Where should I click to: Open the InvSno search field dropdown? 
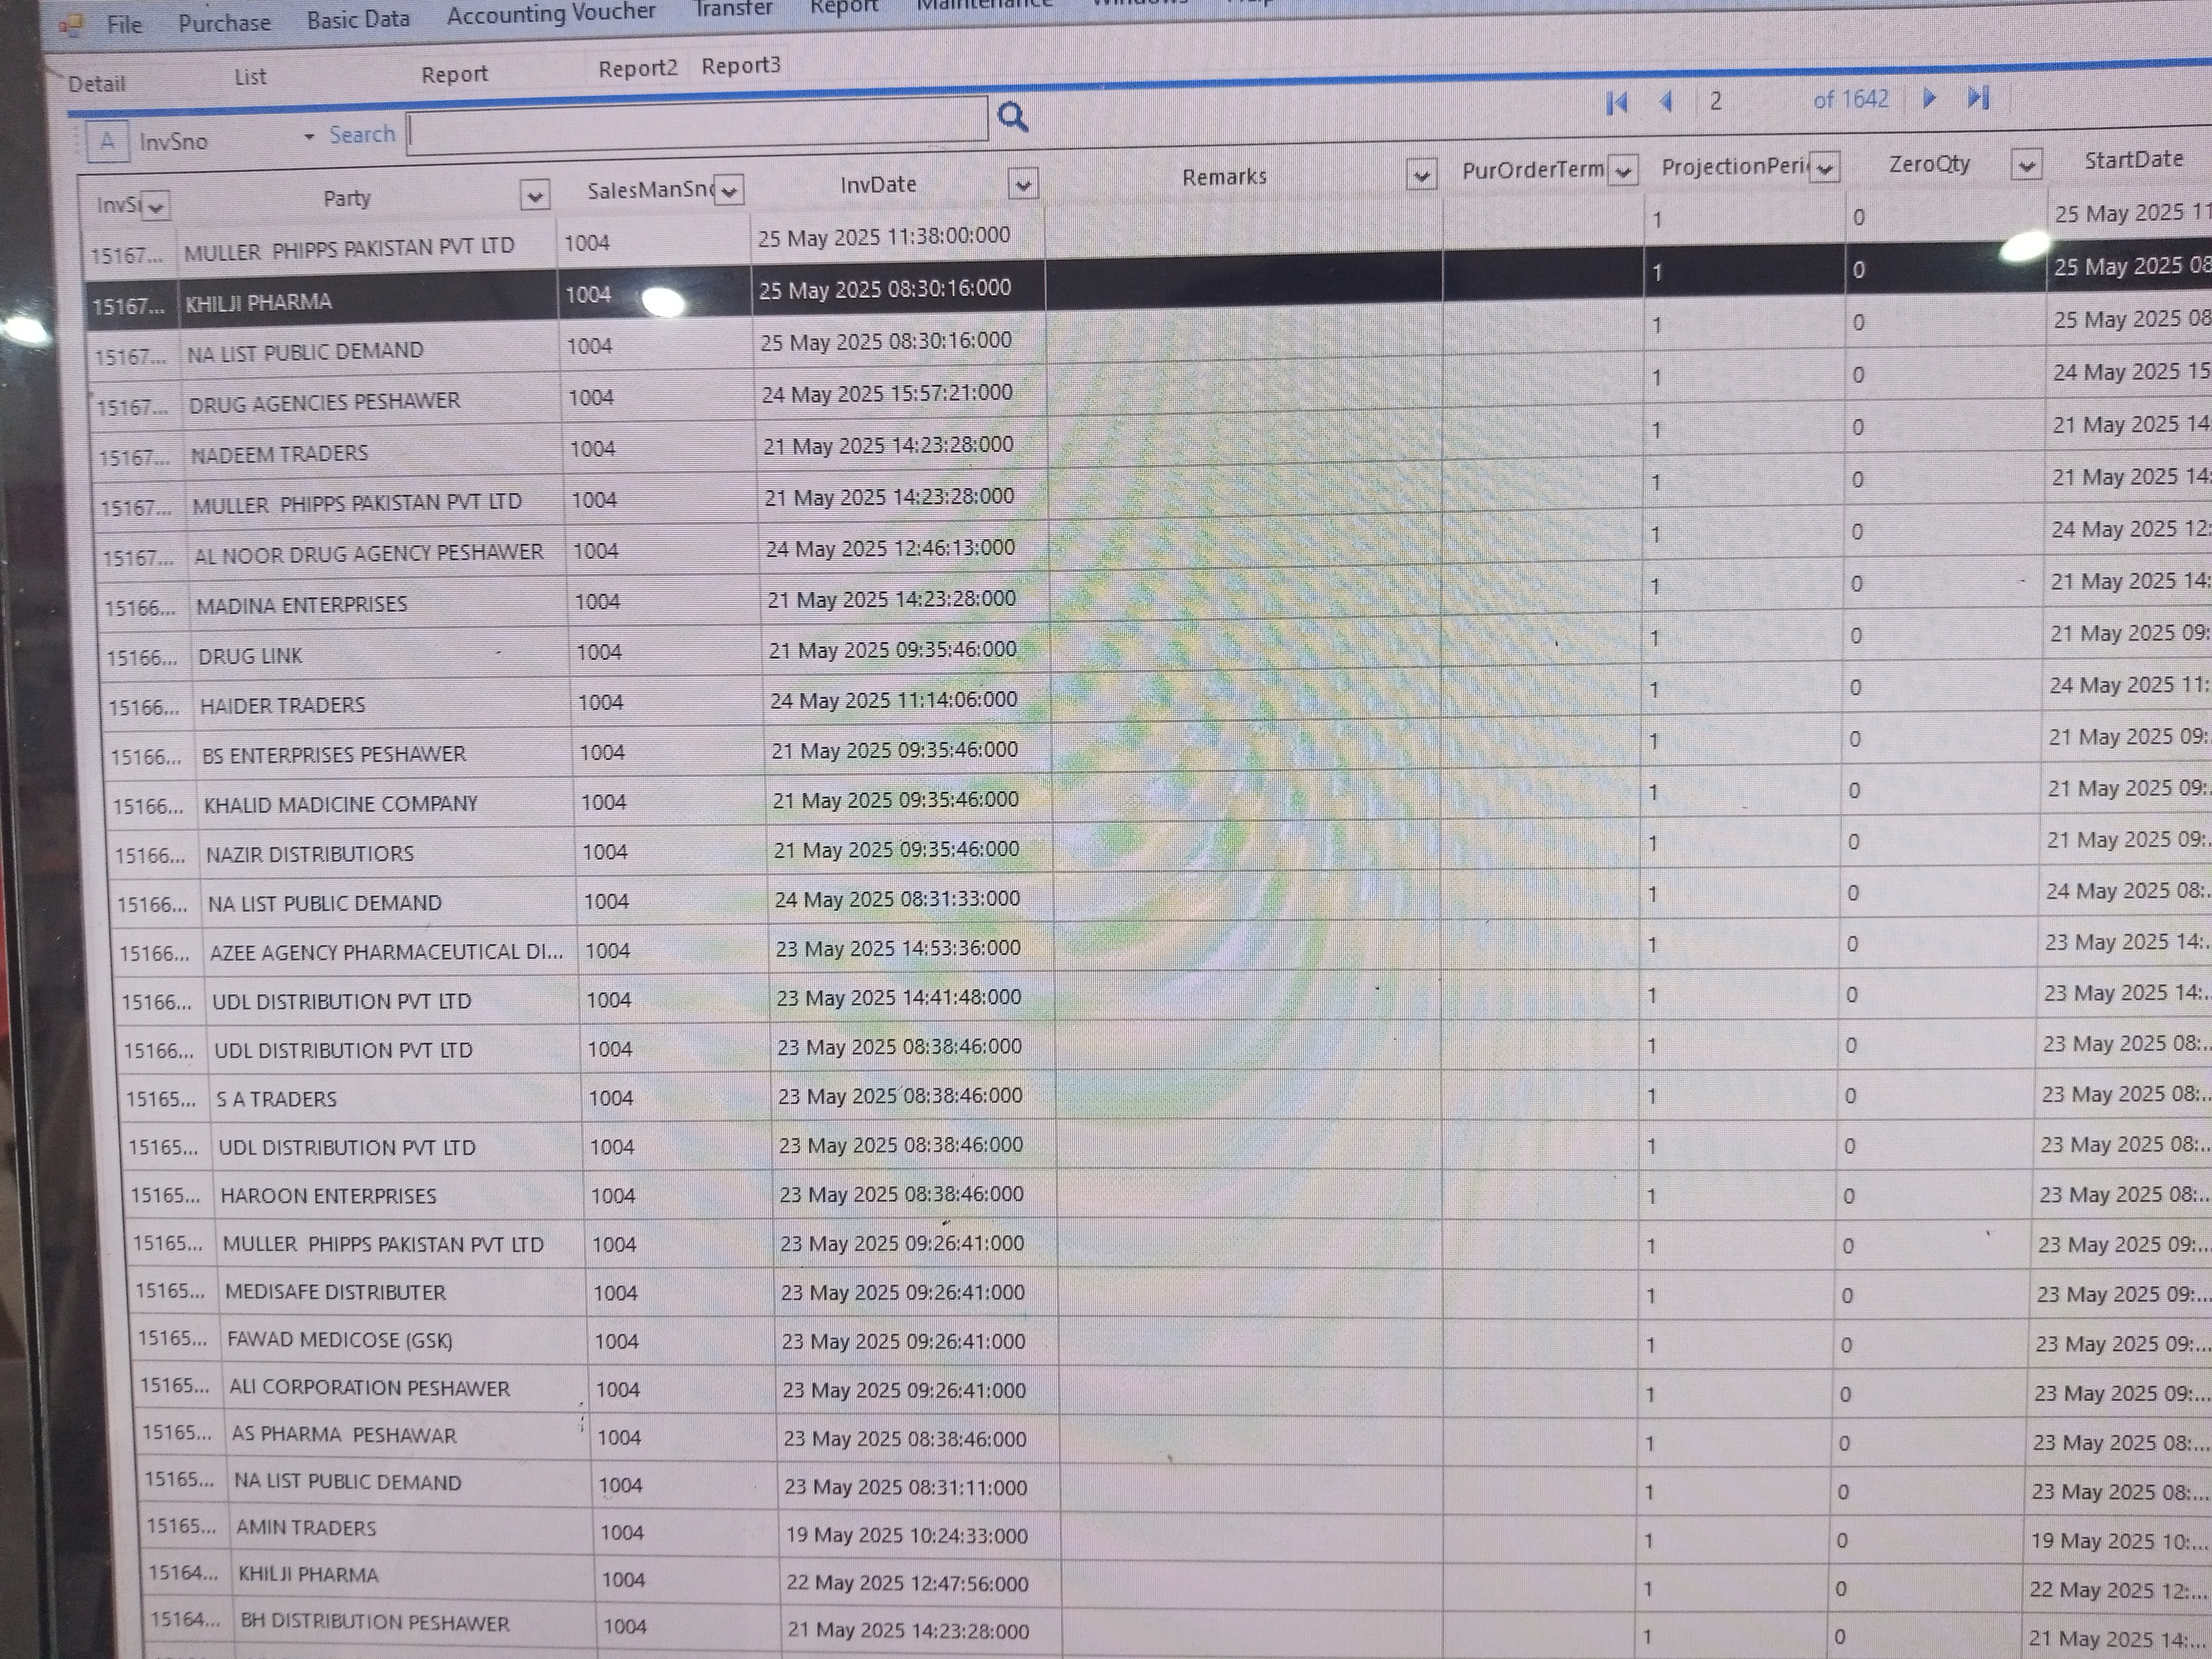coord(309,136)
